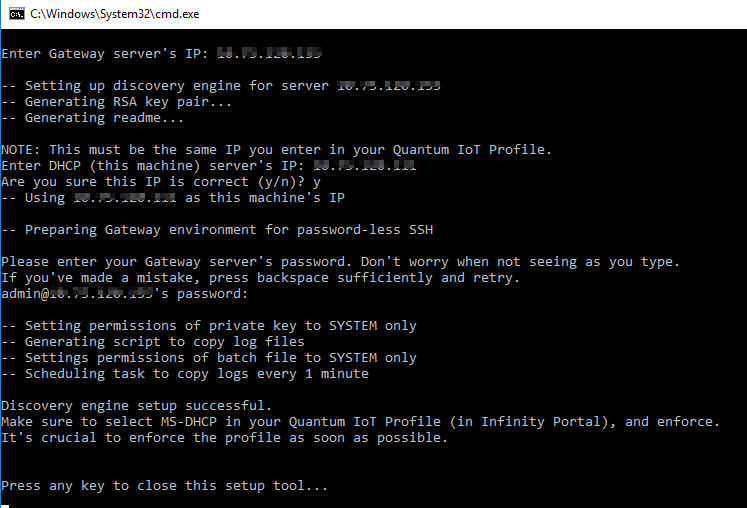Click the blurred IP after "Enter DHCP (this machine) server's IP:"
The image size is (747, 508).
(x=364, y=165)
